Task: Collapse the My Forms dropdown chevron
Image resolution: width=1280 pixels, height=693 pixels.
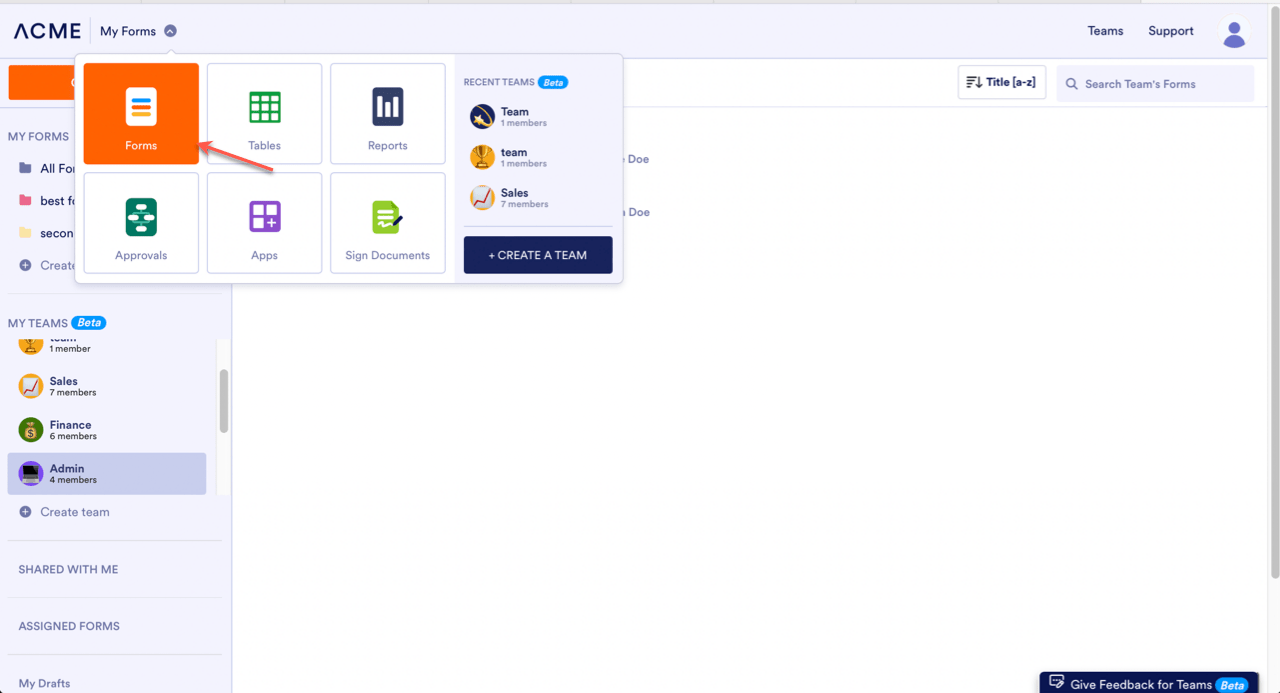Action: pos(170,31)
